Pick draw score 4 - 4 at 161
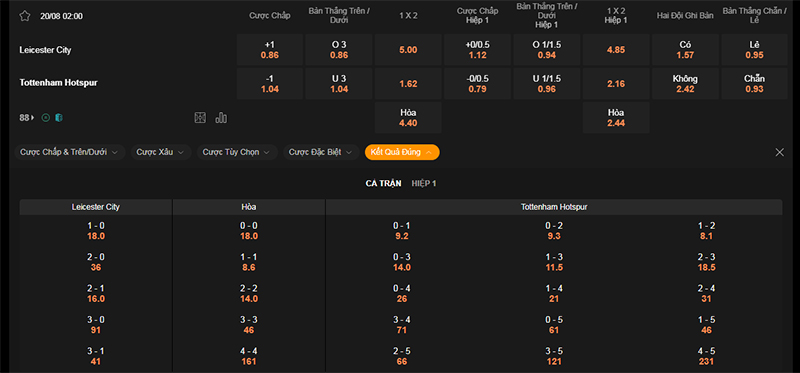The image size is (800, 373). pos(249,357)
